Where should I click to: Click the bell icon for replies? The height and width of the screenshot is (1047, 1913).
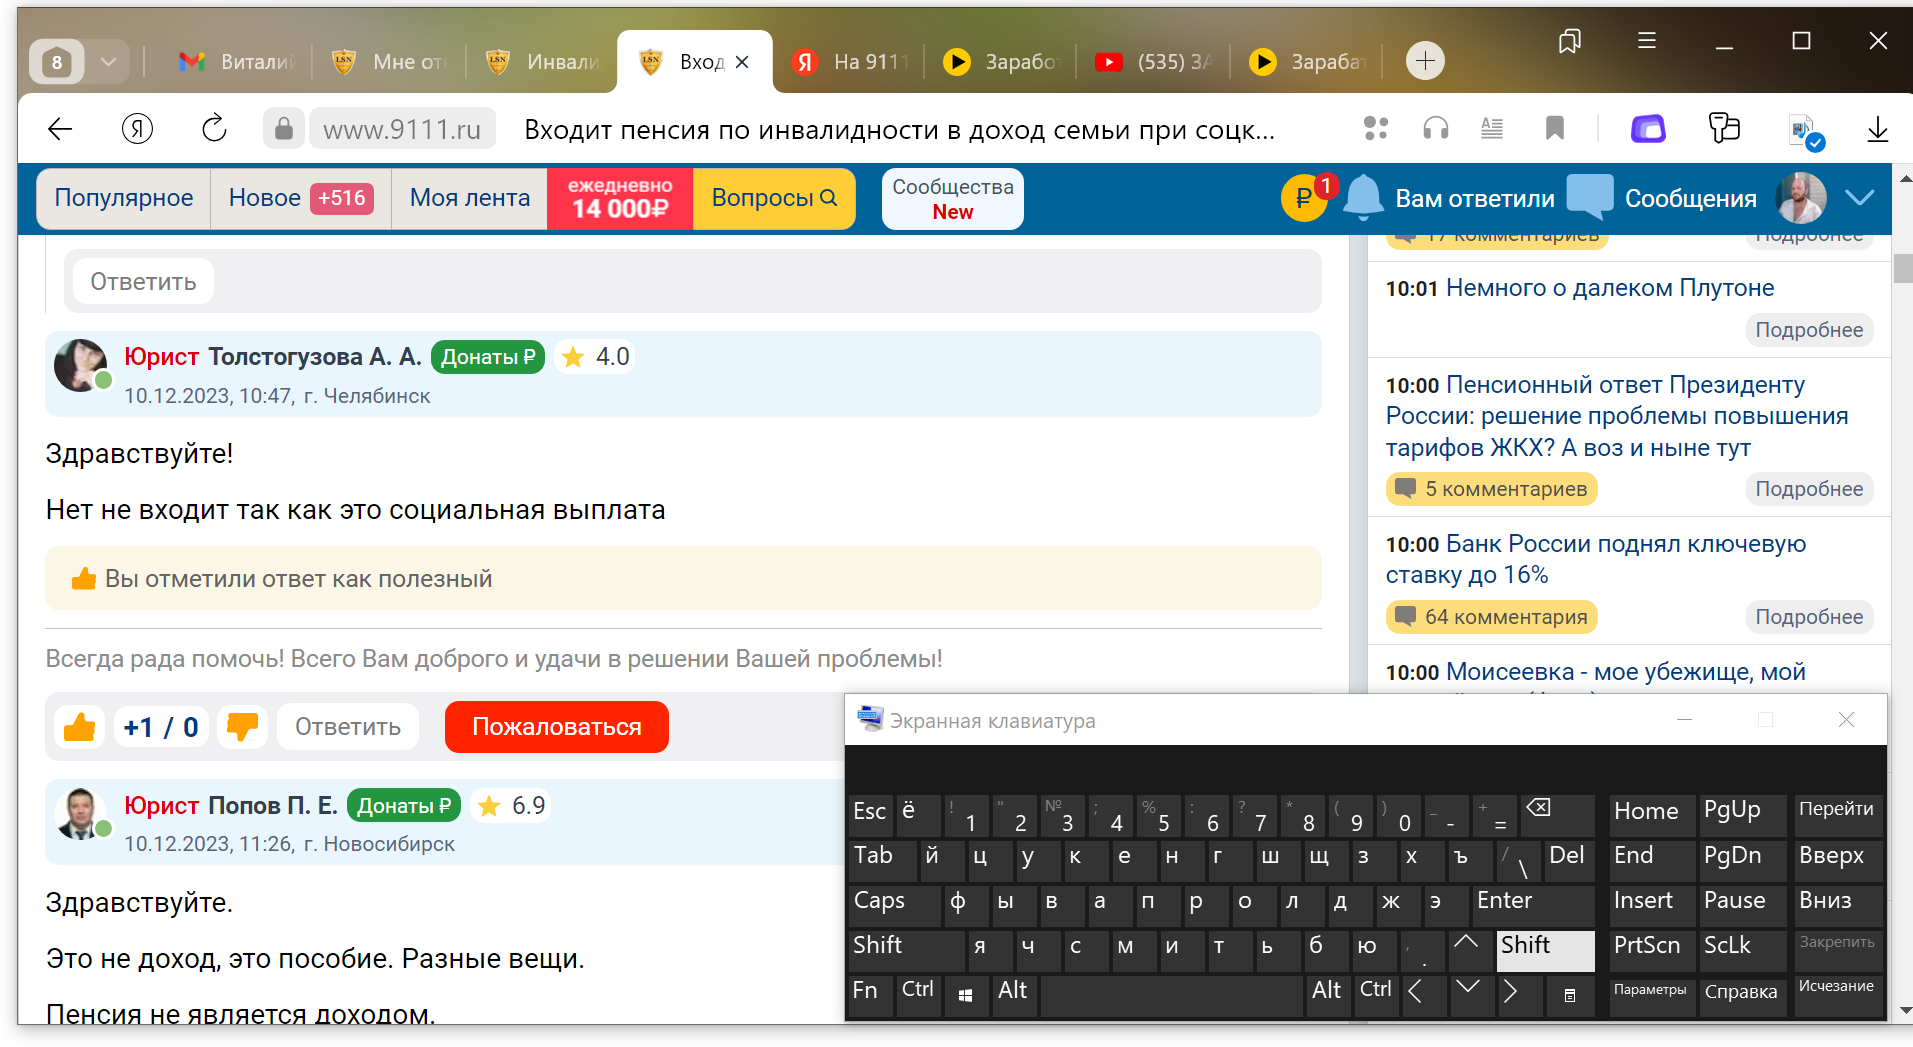click(1362, 198)
